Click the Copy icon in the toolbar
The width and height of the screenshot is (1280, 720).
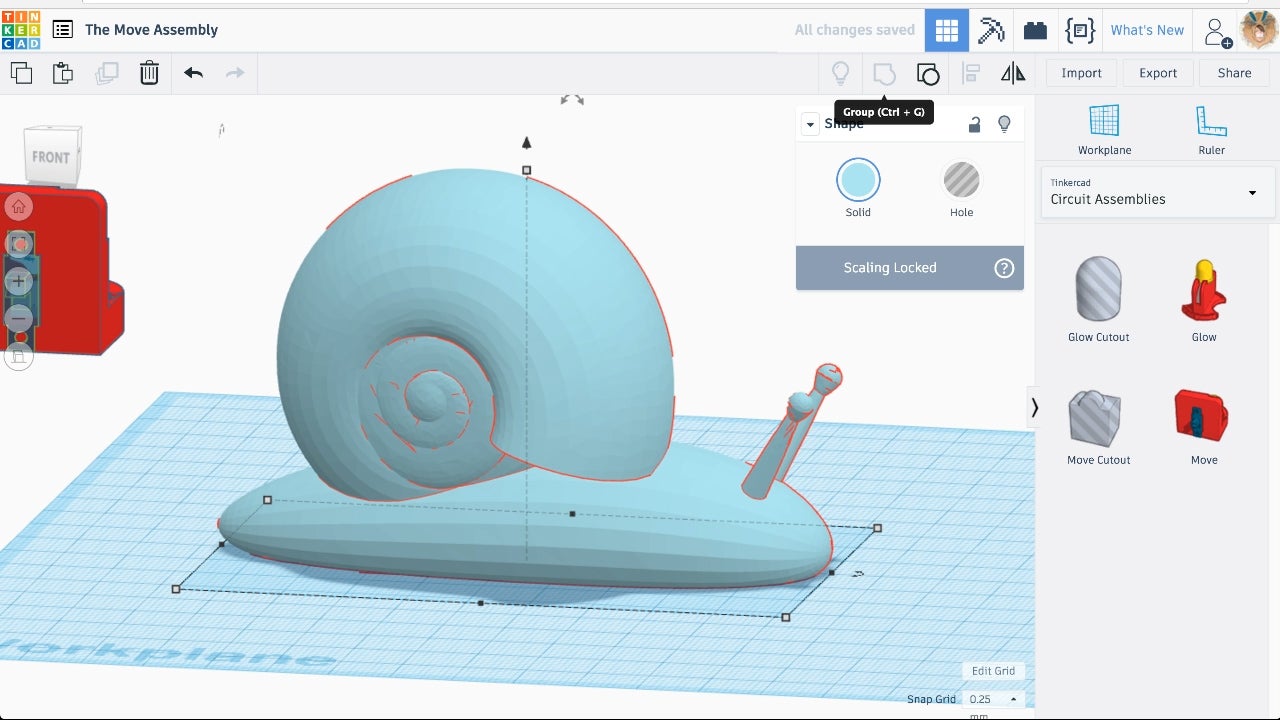pos(21,72)
